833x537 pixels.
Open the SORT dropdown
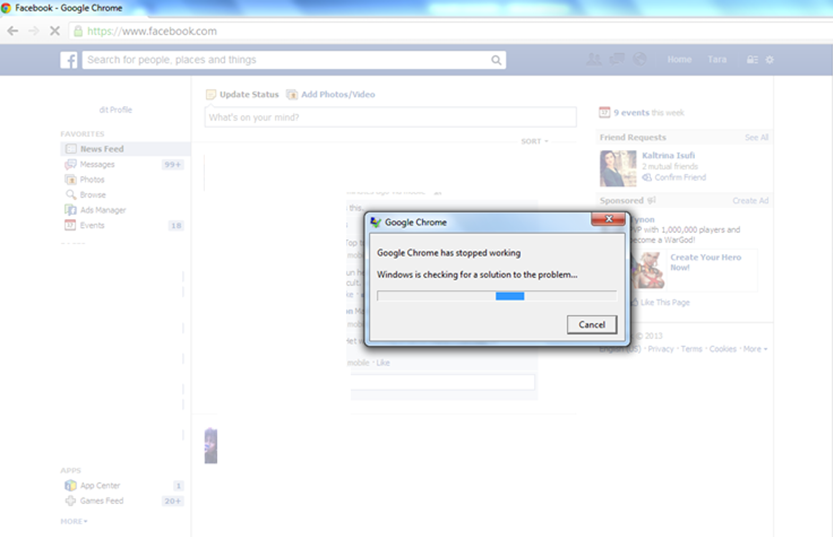(x=534, y=141)
